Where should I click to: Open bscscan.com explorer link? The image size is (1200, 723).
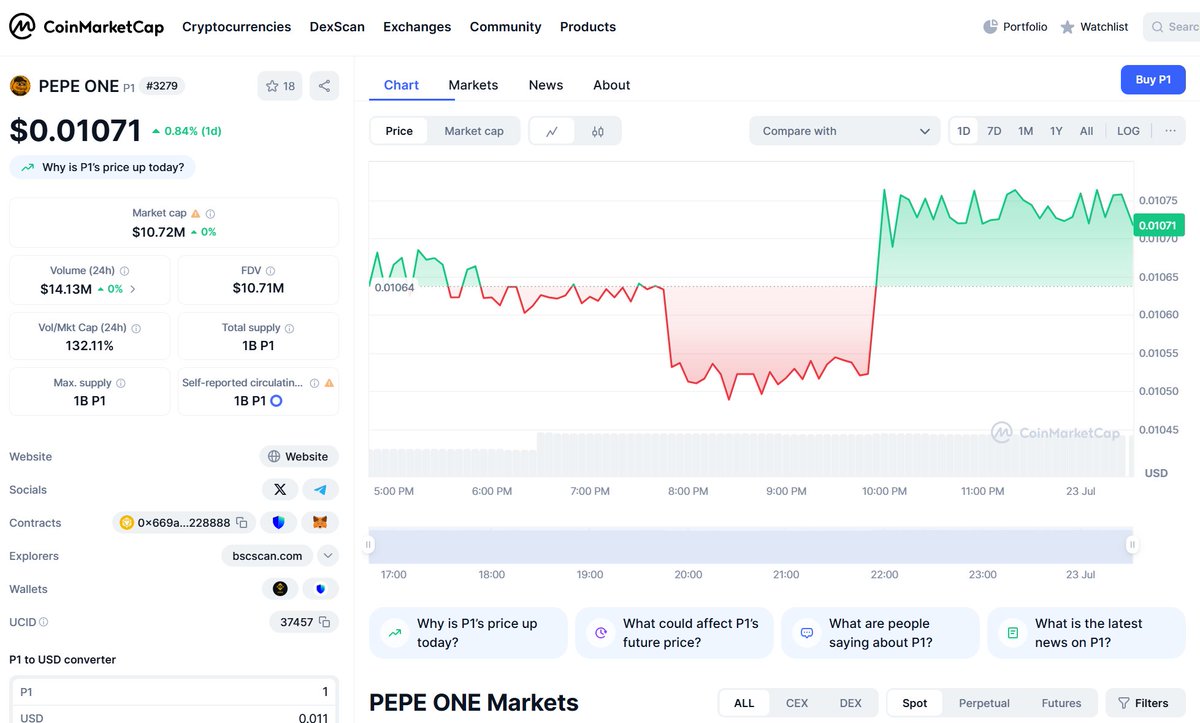click(267, 556)
